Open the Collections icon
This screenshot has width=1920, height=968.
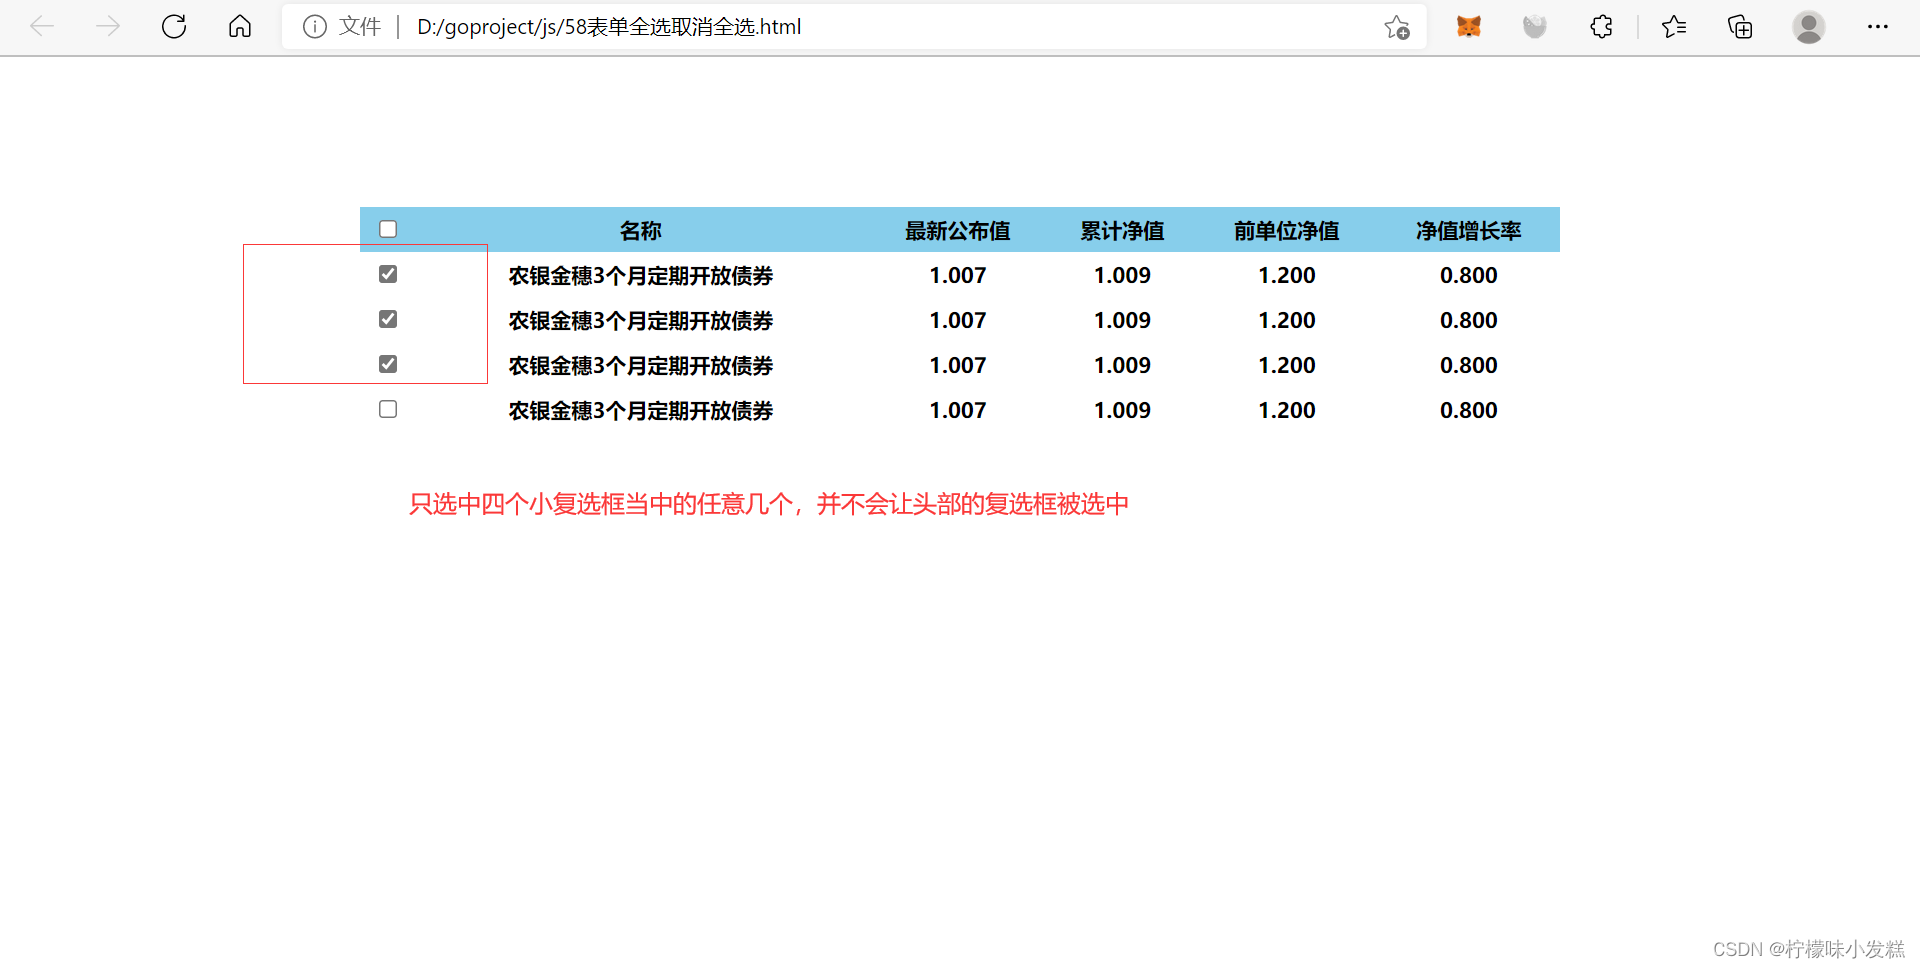1740,27
